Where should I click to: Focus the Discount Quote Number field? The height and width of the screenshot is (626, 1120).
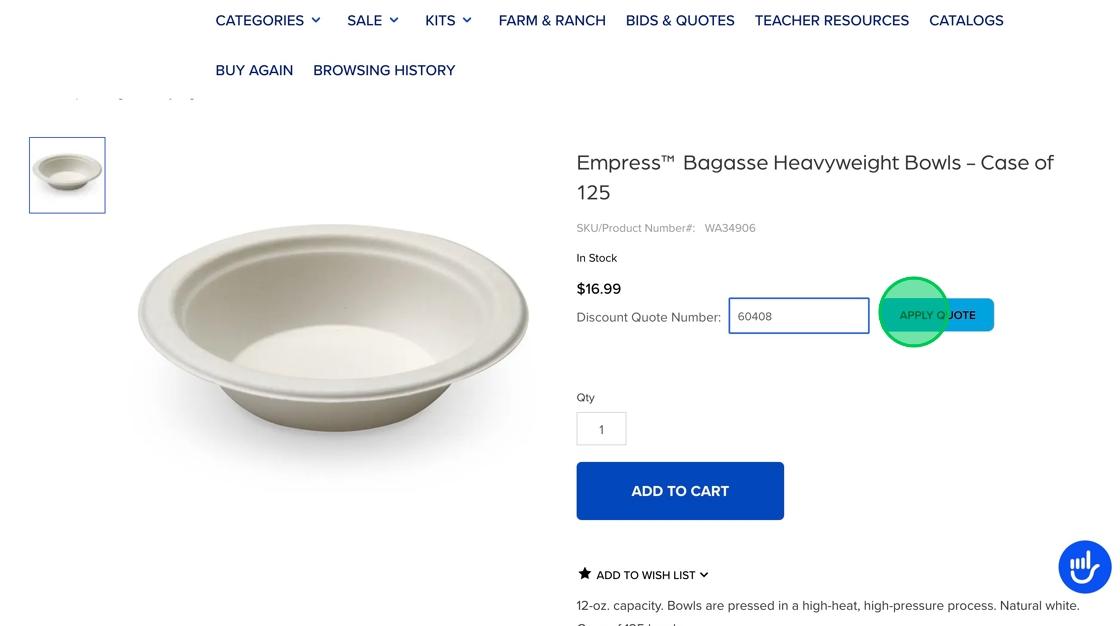click(x=798, y=316)
